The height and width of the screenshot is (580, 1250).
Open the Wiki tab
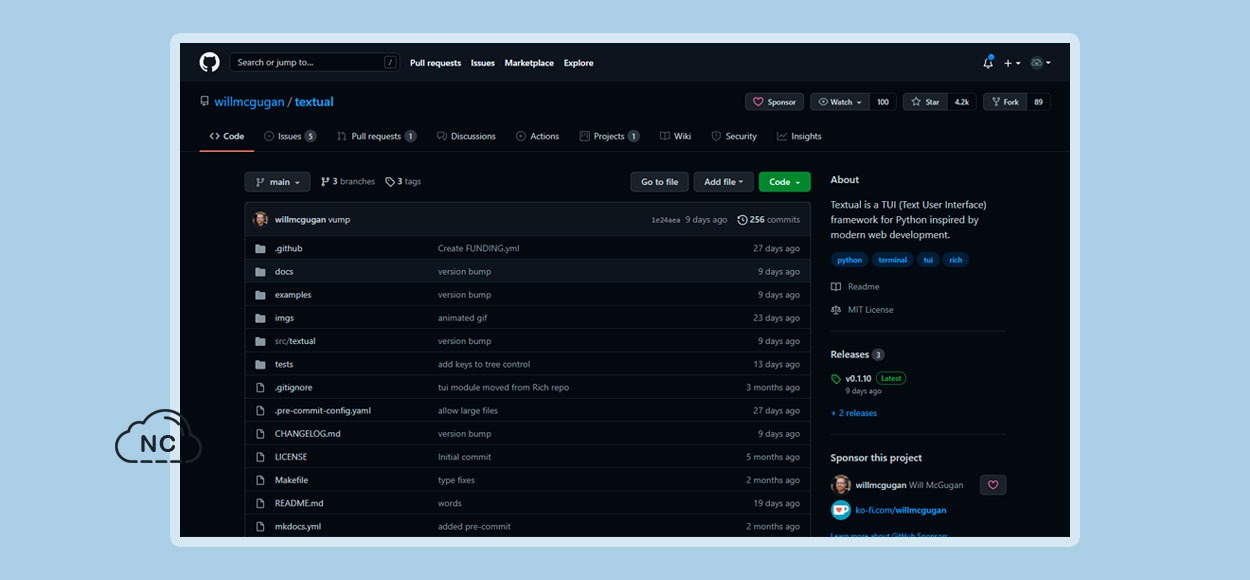pos(675,136)
